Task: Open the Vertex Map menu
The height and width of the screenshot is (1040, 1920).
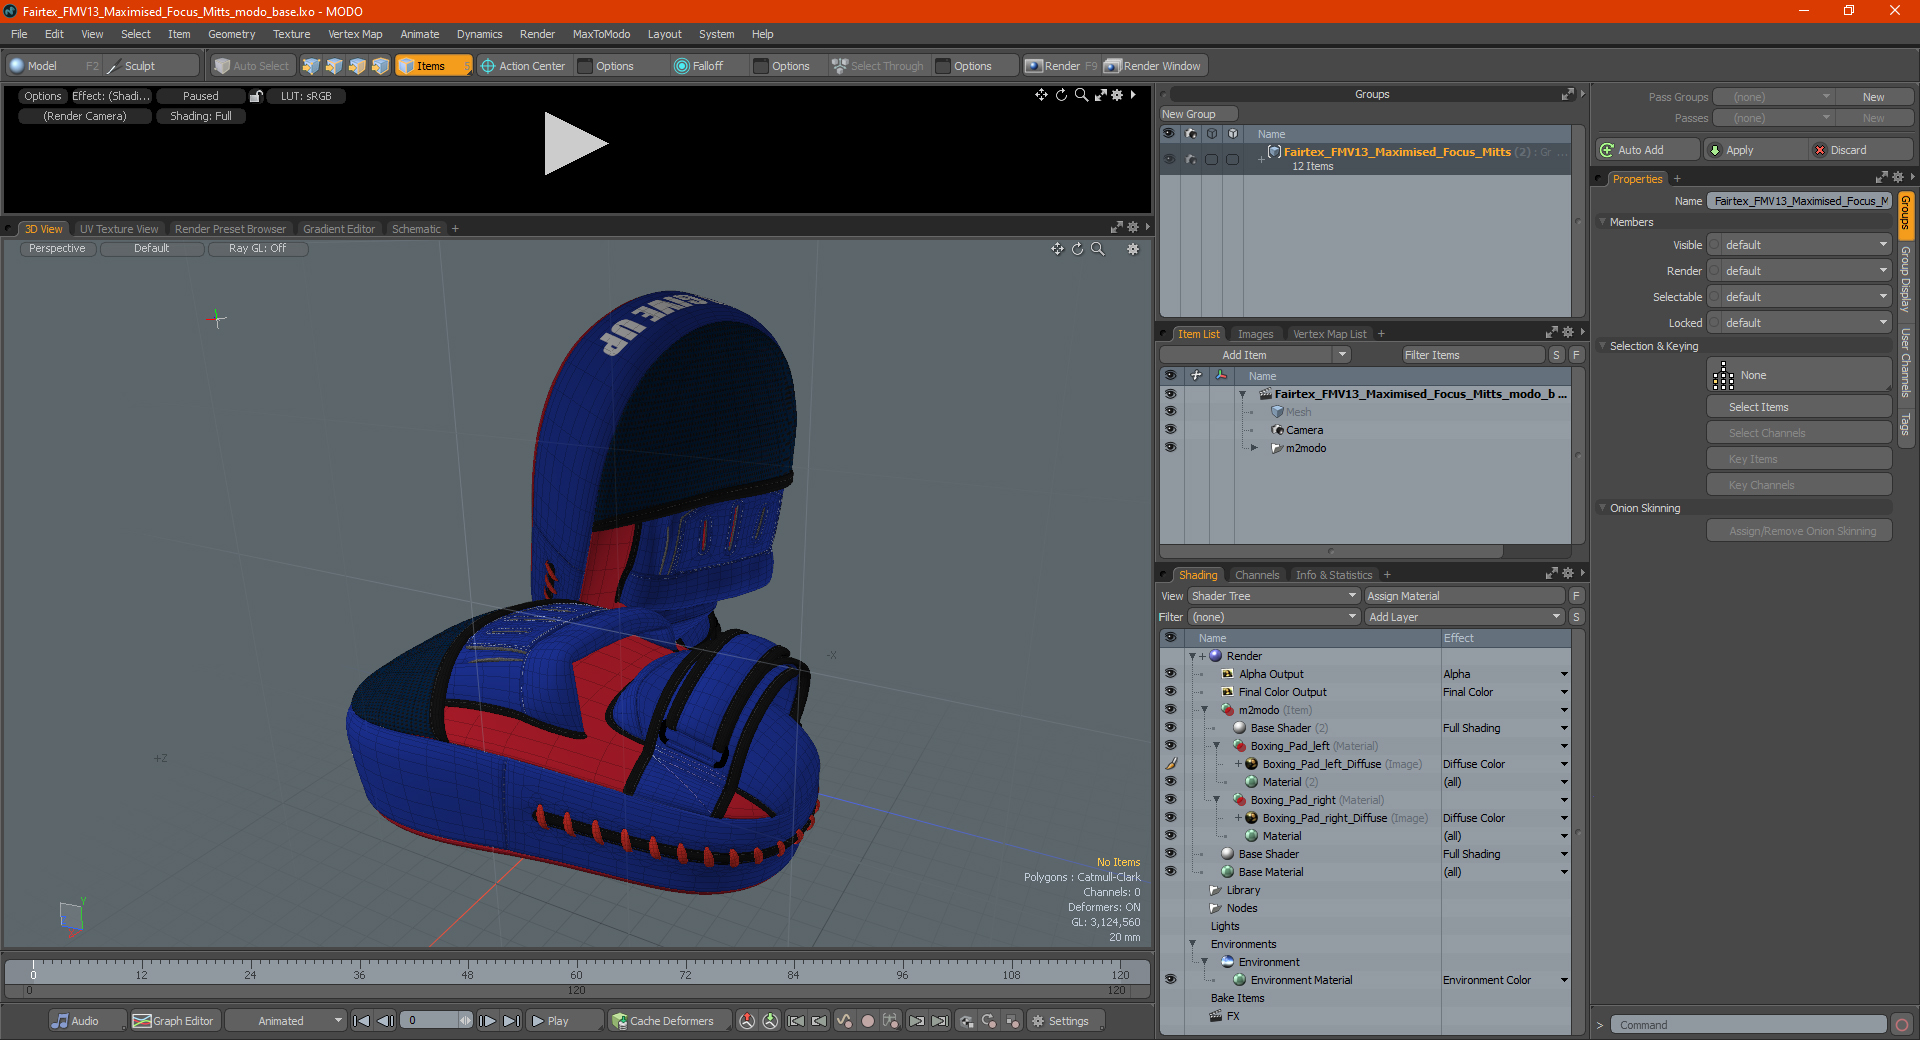Action: click(x=355, y=34)
